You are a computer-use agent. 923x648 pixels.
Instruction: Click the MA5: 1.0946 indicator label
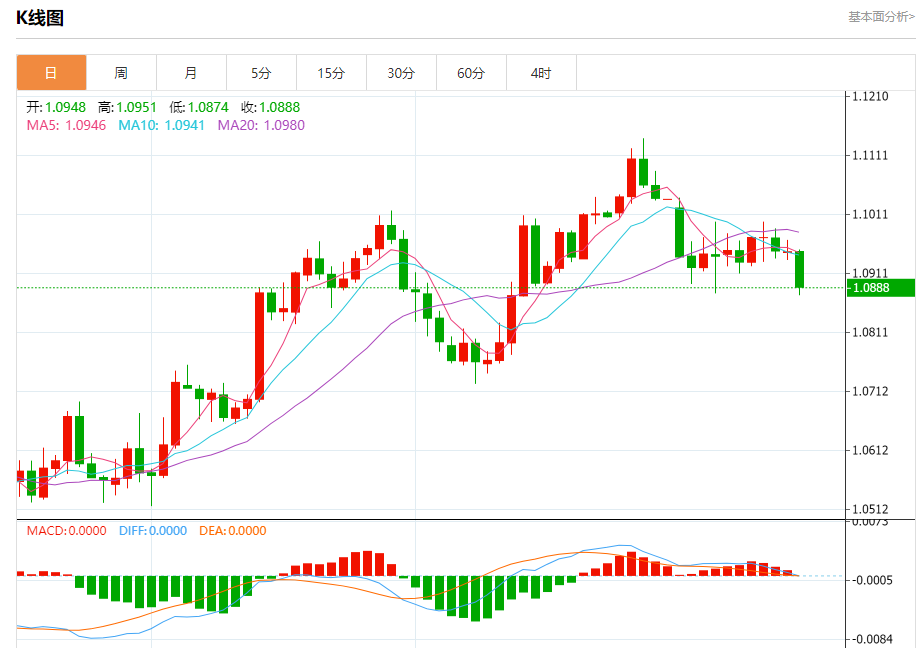(67, 125)
